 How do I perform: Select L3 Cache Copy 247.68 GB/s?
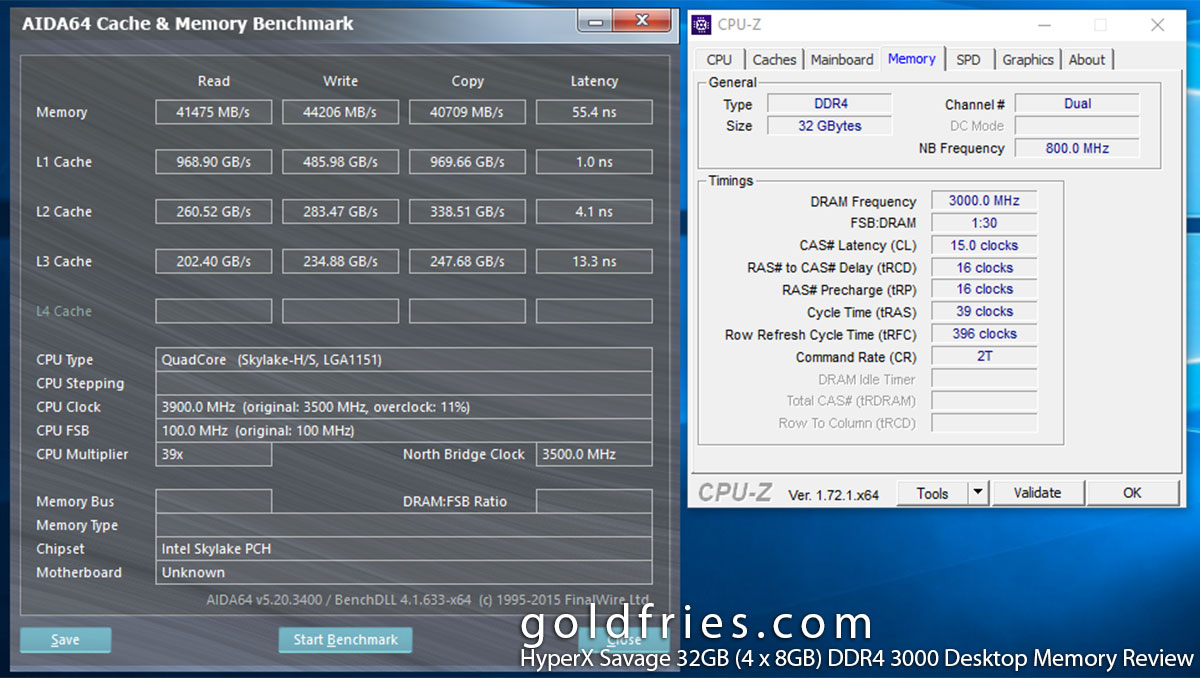point(467,262)
